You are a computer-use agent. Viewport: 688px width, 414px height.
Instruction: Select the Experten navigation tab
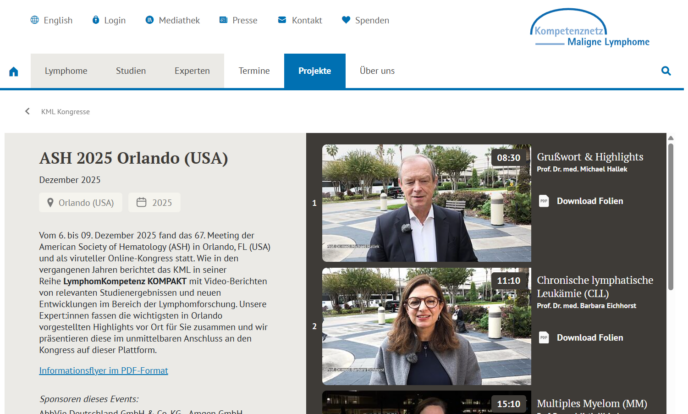[x=192, y=71]
